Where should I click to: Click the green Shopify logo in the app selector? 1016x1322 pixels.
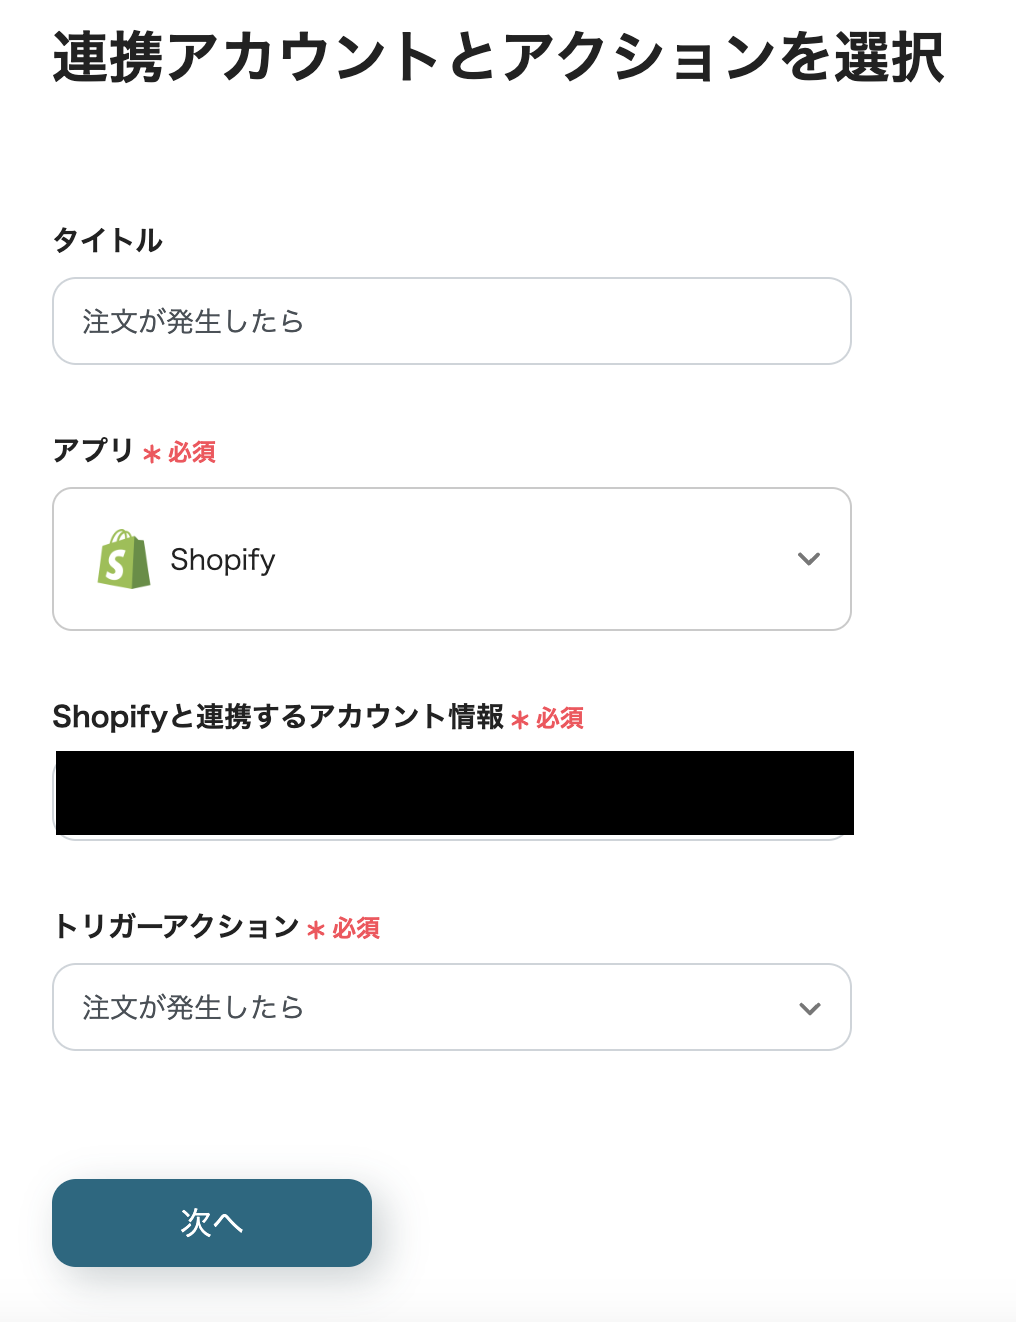124,560
